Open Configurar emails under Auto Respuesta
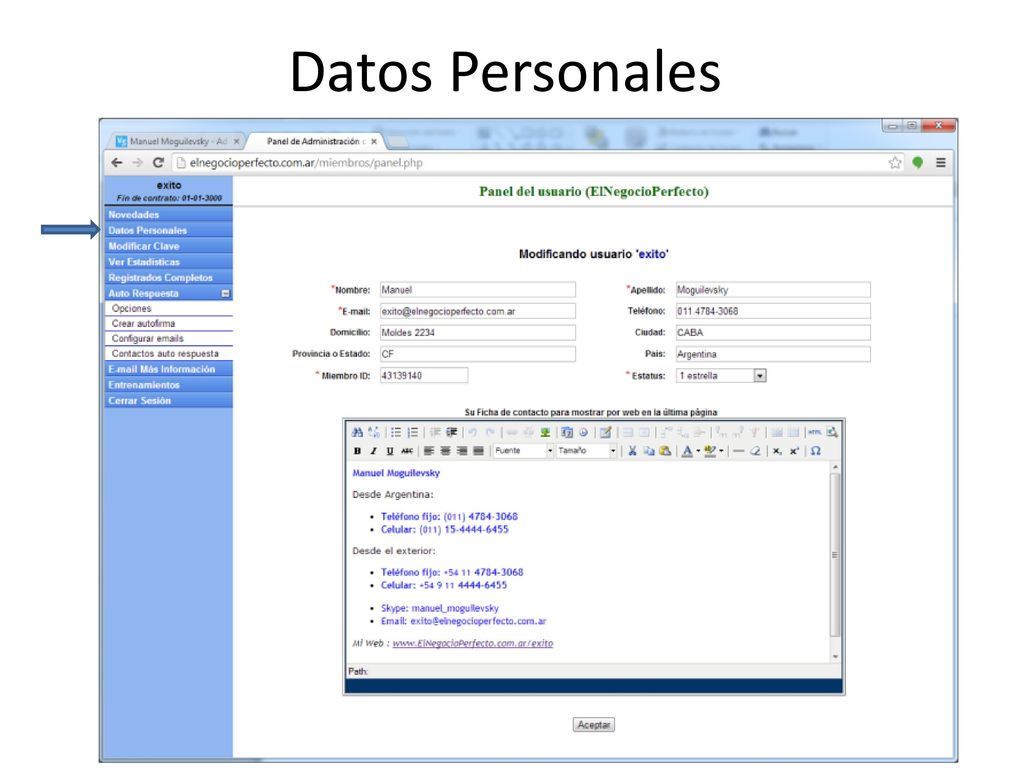 (x=168, y=338)
